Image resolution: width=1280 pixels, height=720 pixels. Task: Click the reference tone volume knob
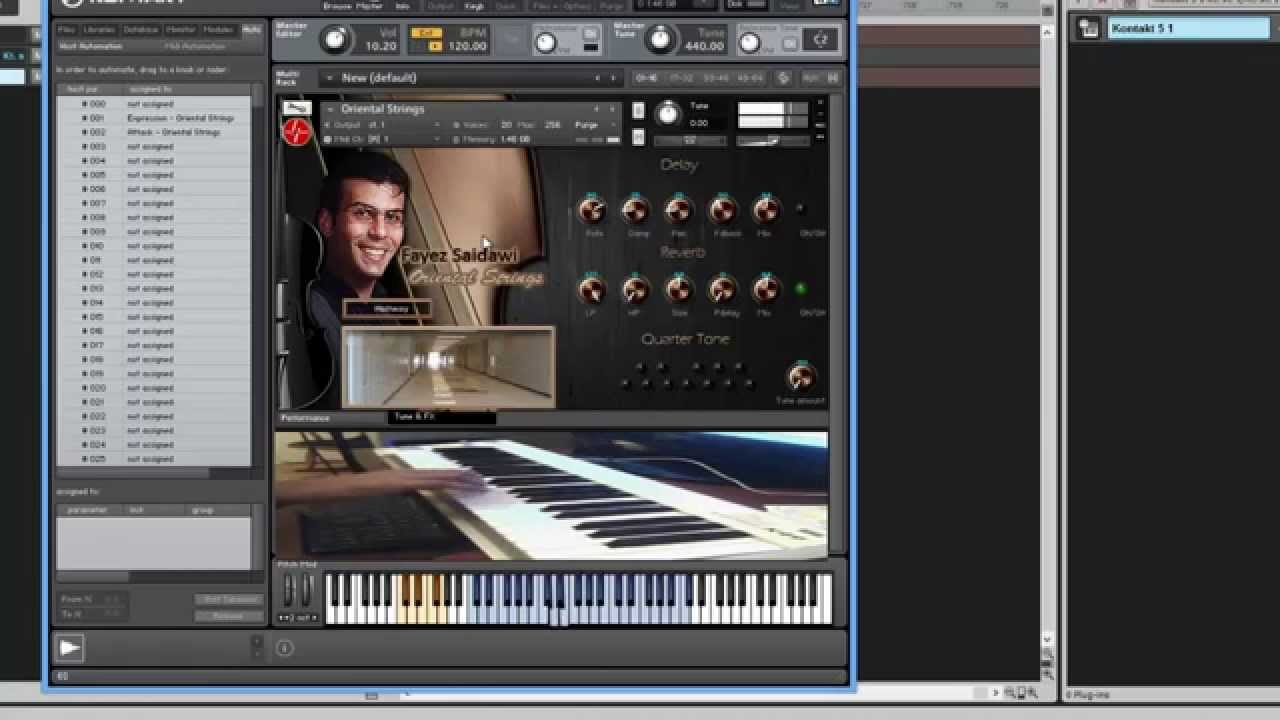pyautogui.click(x=751, y=42)
